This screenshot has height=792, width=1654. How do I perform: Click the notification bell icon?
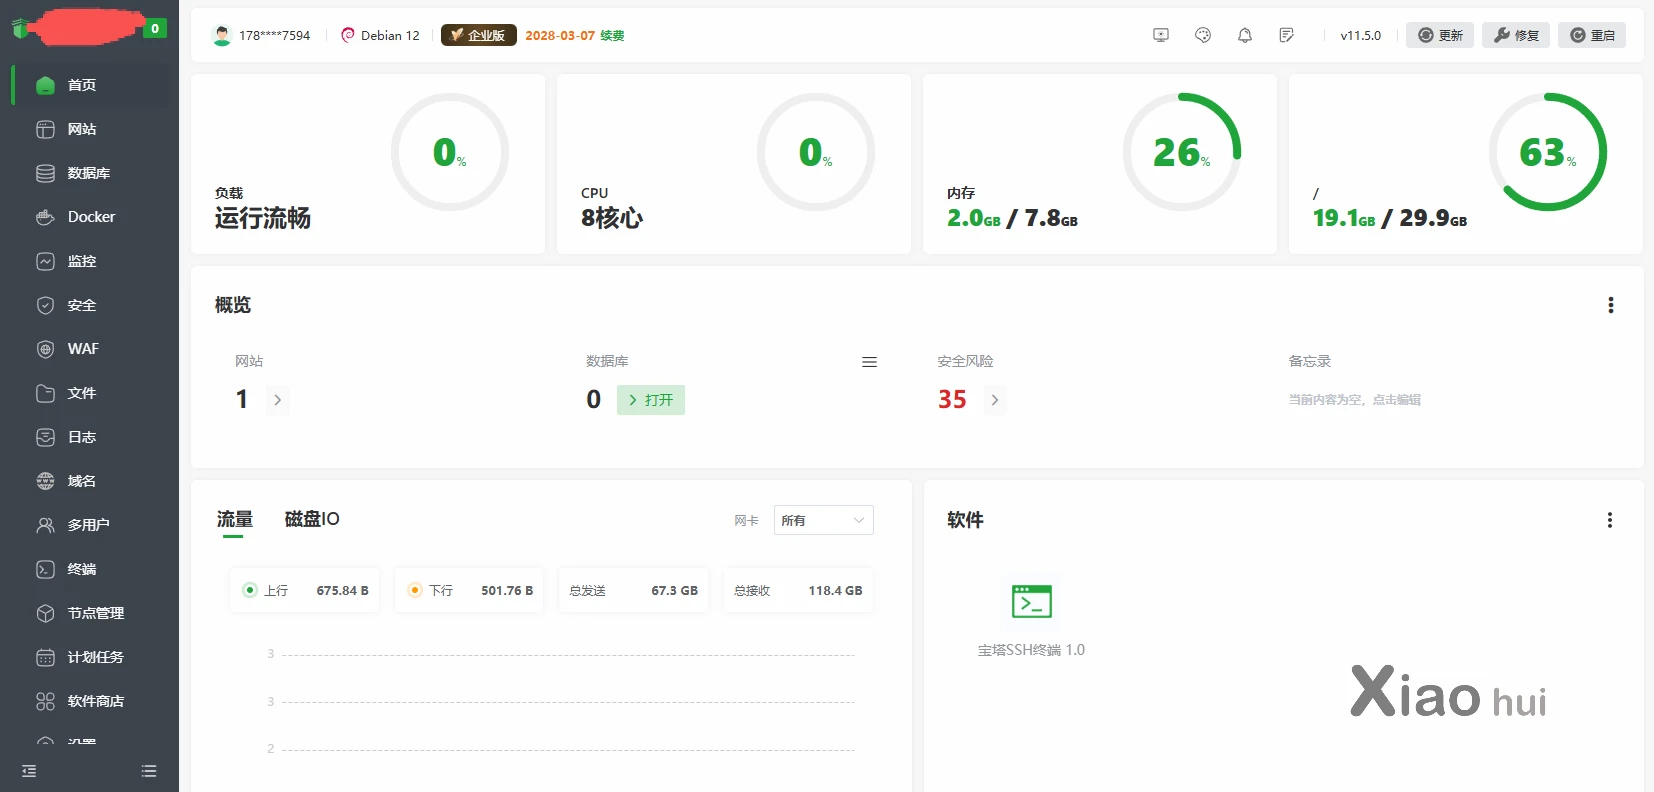[1244, 35]
